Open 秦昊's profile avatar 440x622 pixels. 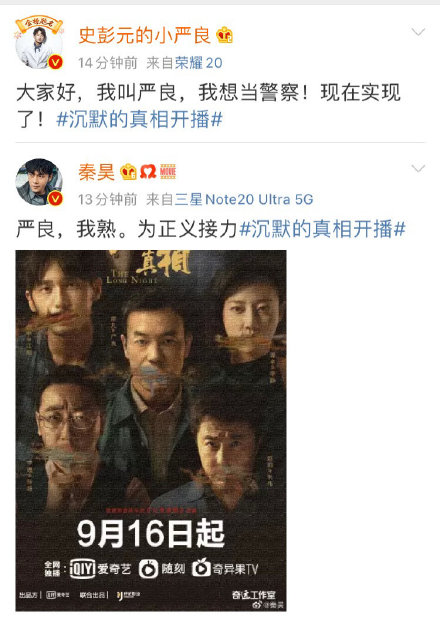point(39,182)
